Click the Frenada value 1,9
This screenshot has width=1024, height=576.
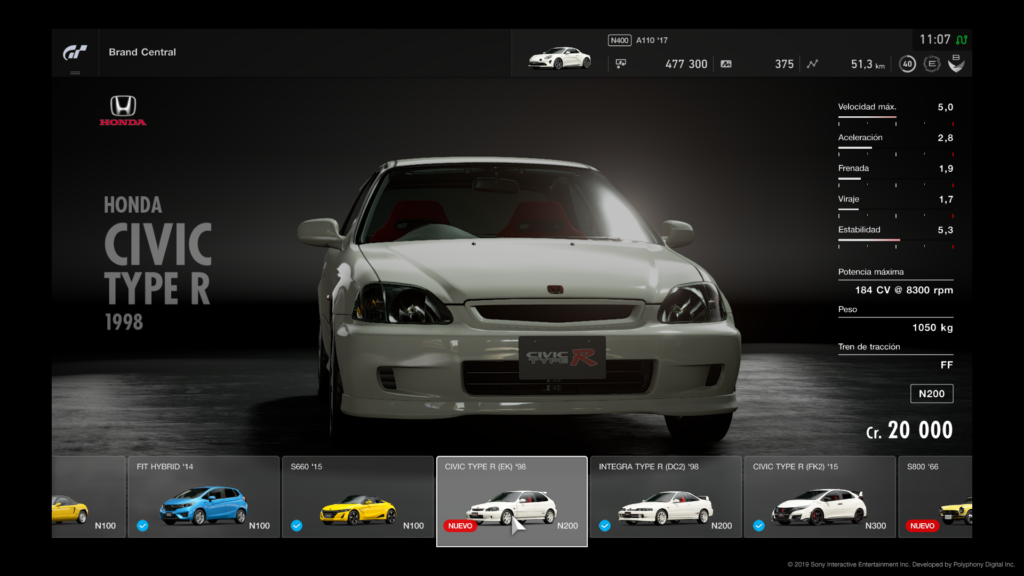(946, 168)
